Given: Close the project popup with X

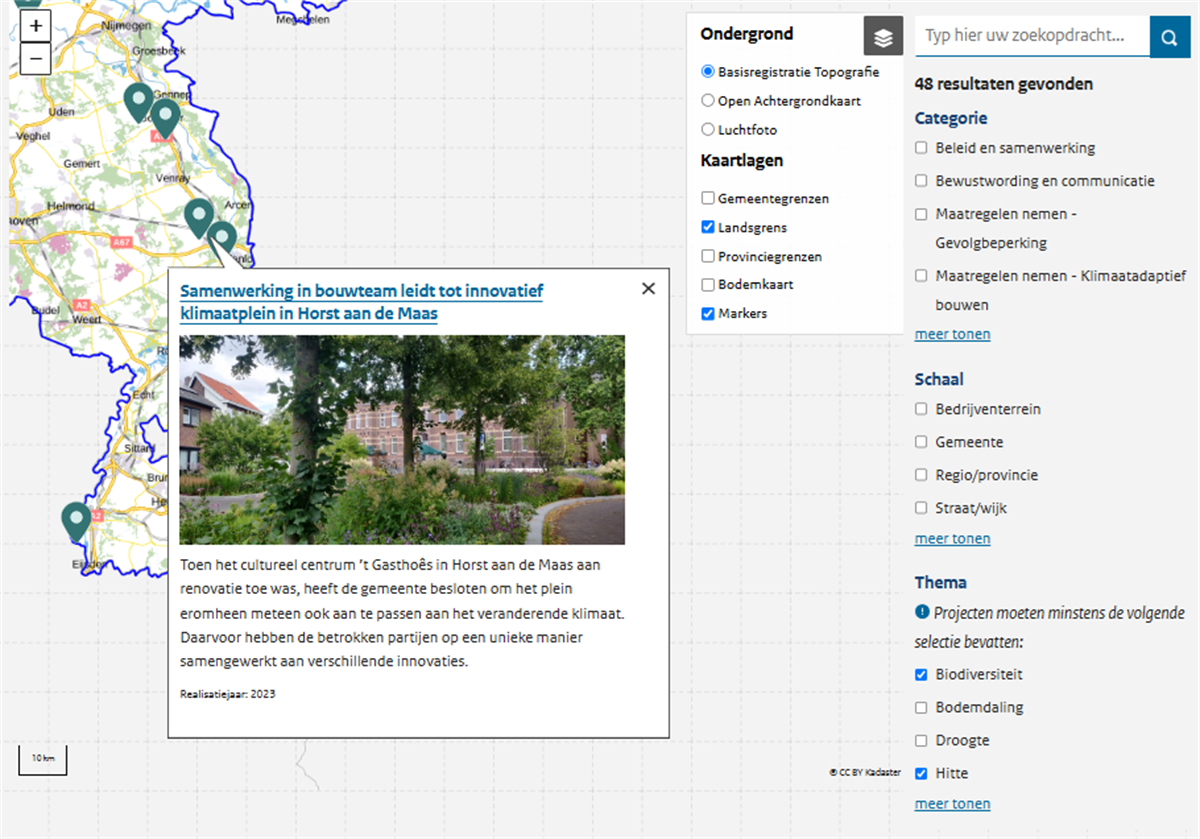Looking at the screenshot, I should (x=648, y=289).
